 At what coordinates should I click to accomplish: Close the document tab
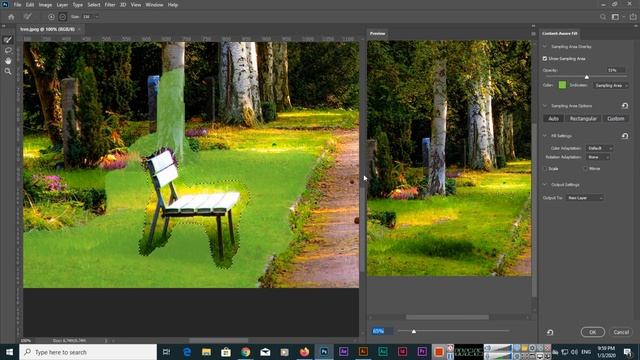point(79,29)
